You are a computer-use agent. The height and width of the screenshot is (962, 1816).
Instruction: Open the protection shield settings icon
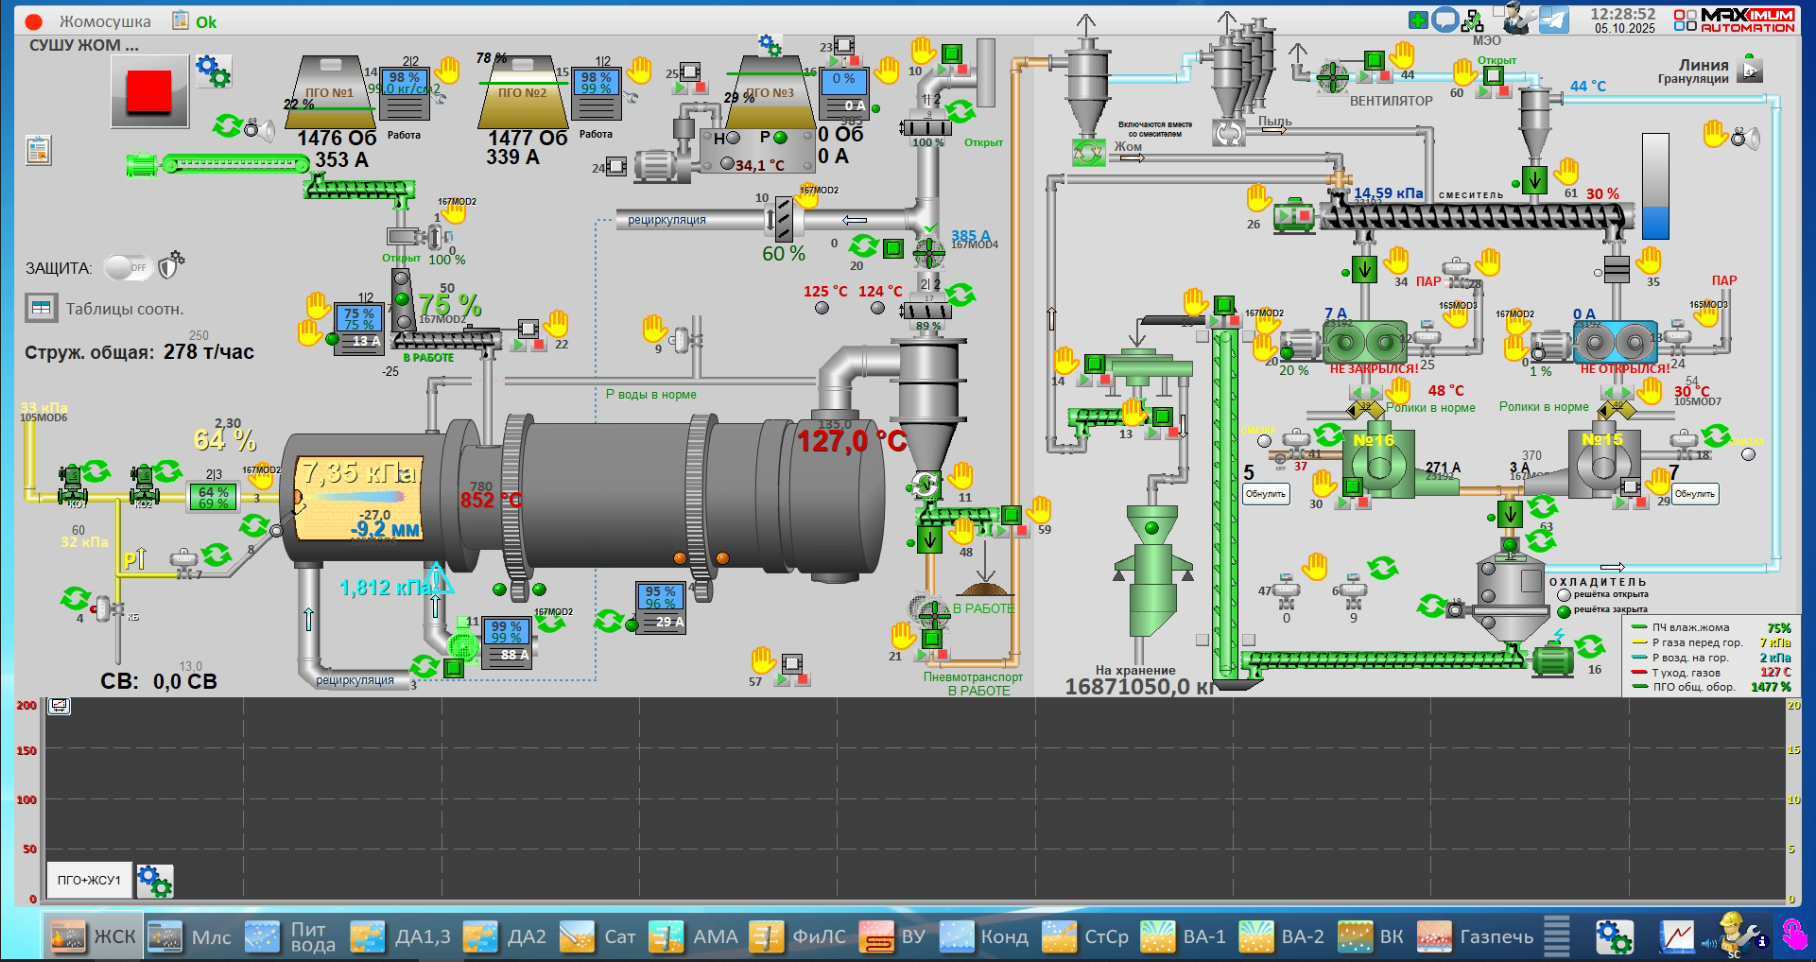(x=171, y=266)
